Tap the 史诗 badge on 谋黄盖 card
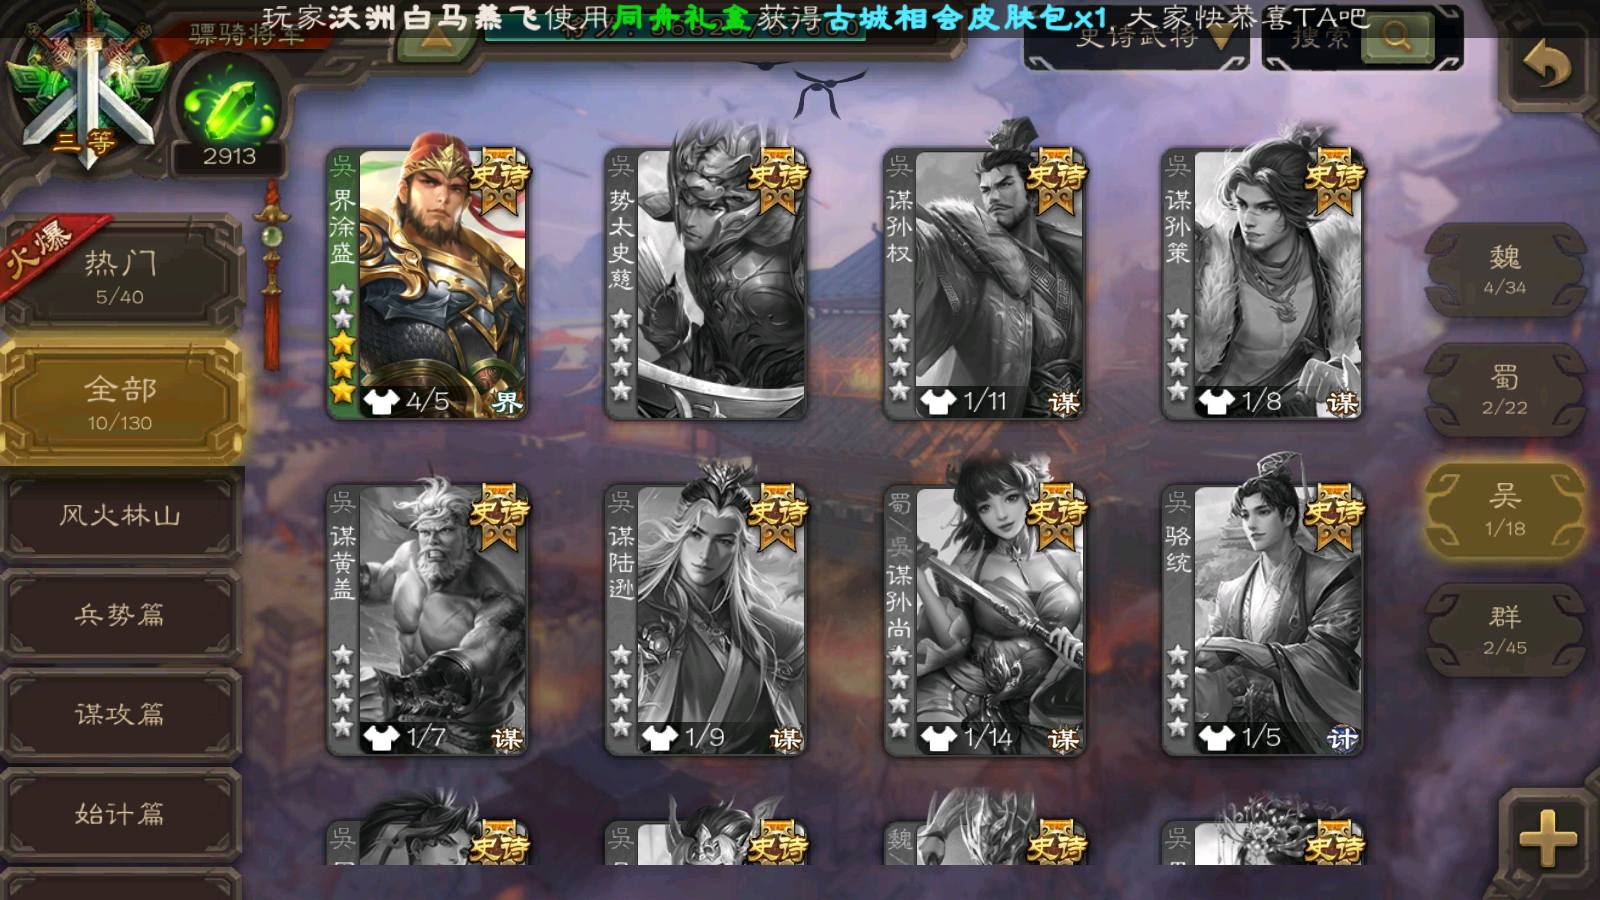Viewport: 1600px width, 900px height. 500,516
